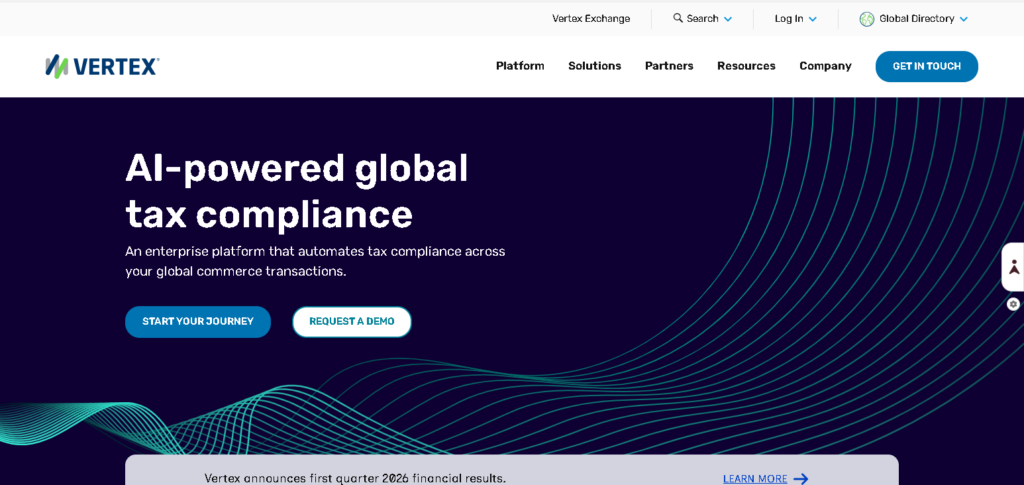Screen dimensions: 1024x485
Task: Open the accessibility widget icon
Action: (1014, 267)
